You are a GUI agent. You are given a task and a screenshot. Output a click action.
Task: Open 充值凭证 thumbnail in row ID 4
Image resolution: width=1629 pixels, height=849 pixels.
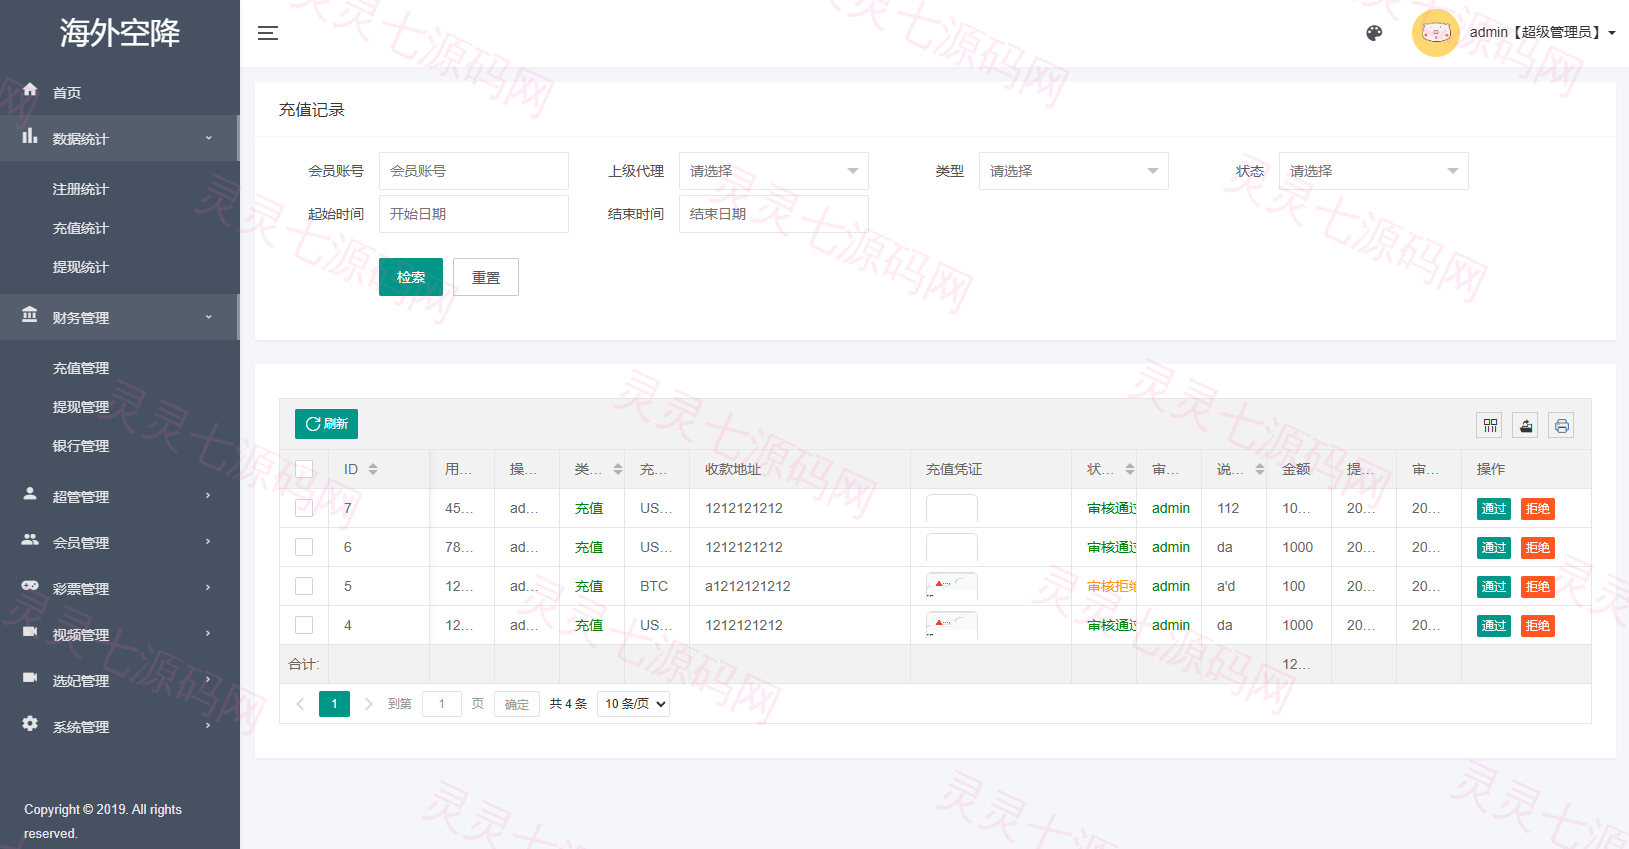click(x=952, y=625)
